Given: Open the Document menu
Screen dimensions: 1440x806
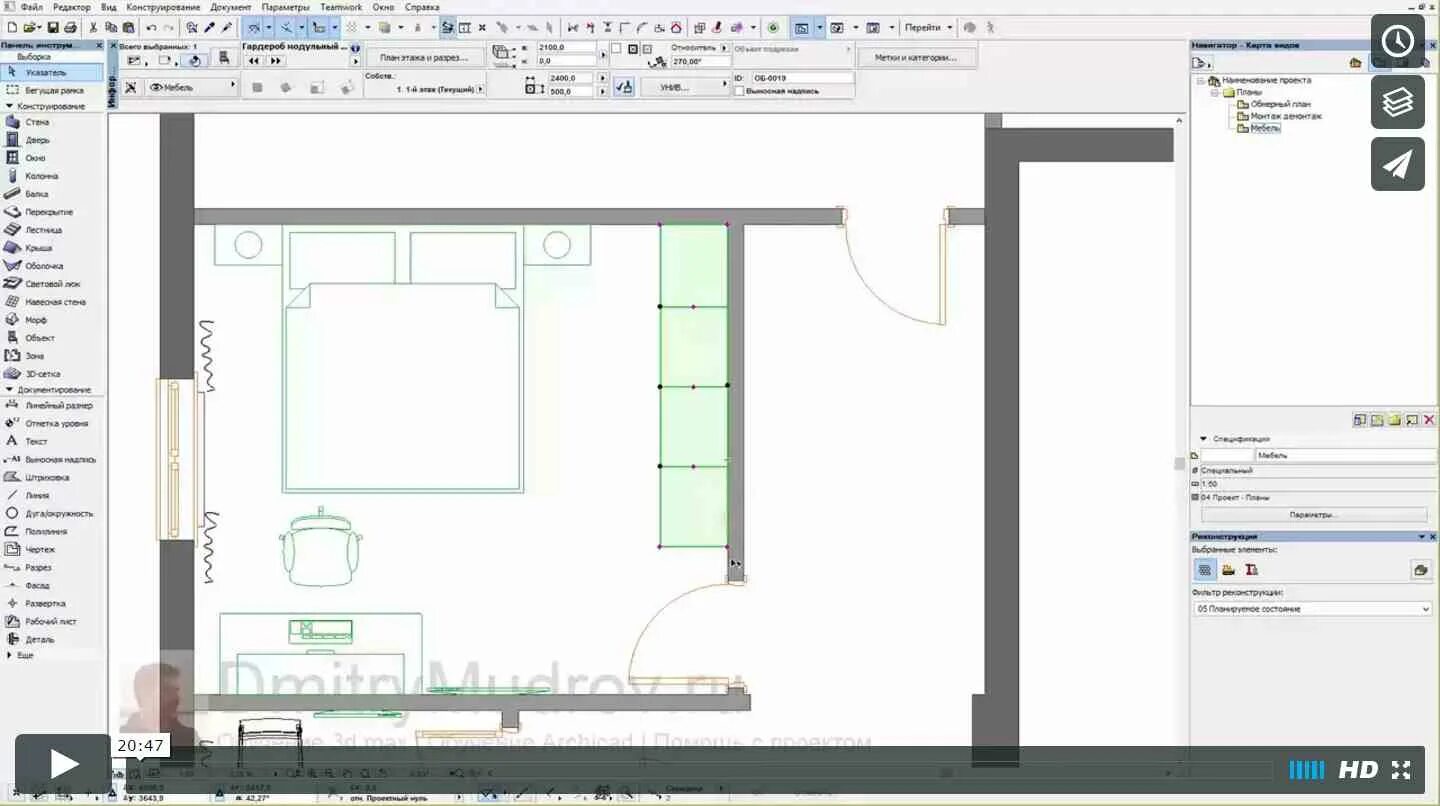Looking at the screenshot, I should (231, 7).
